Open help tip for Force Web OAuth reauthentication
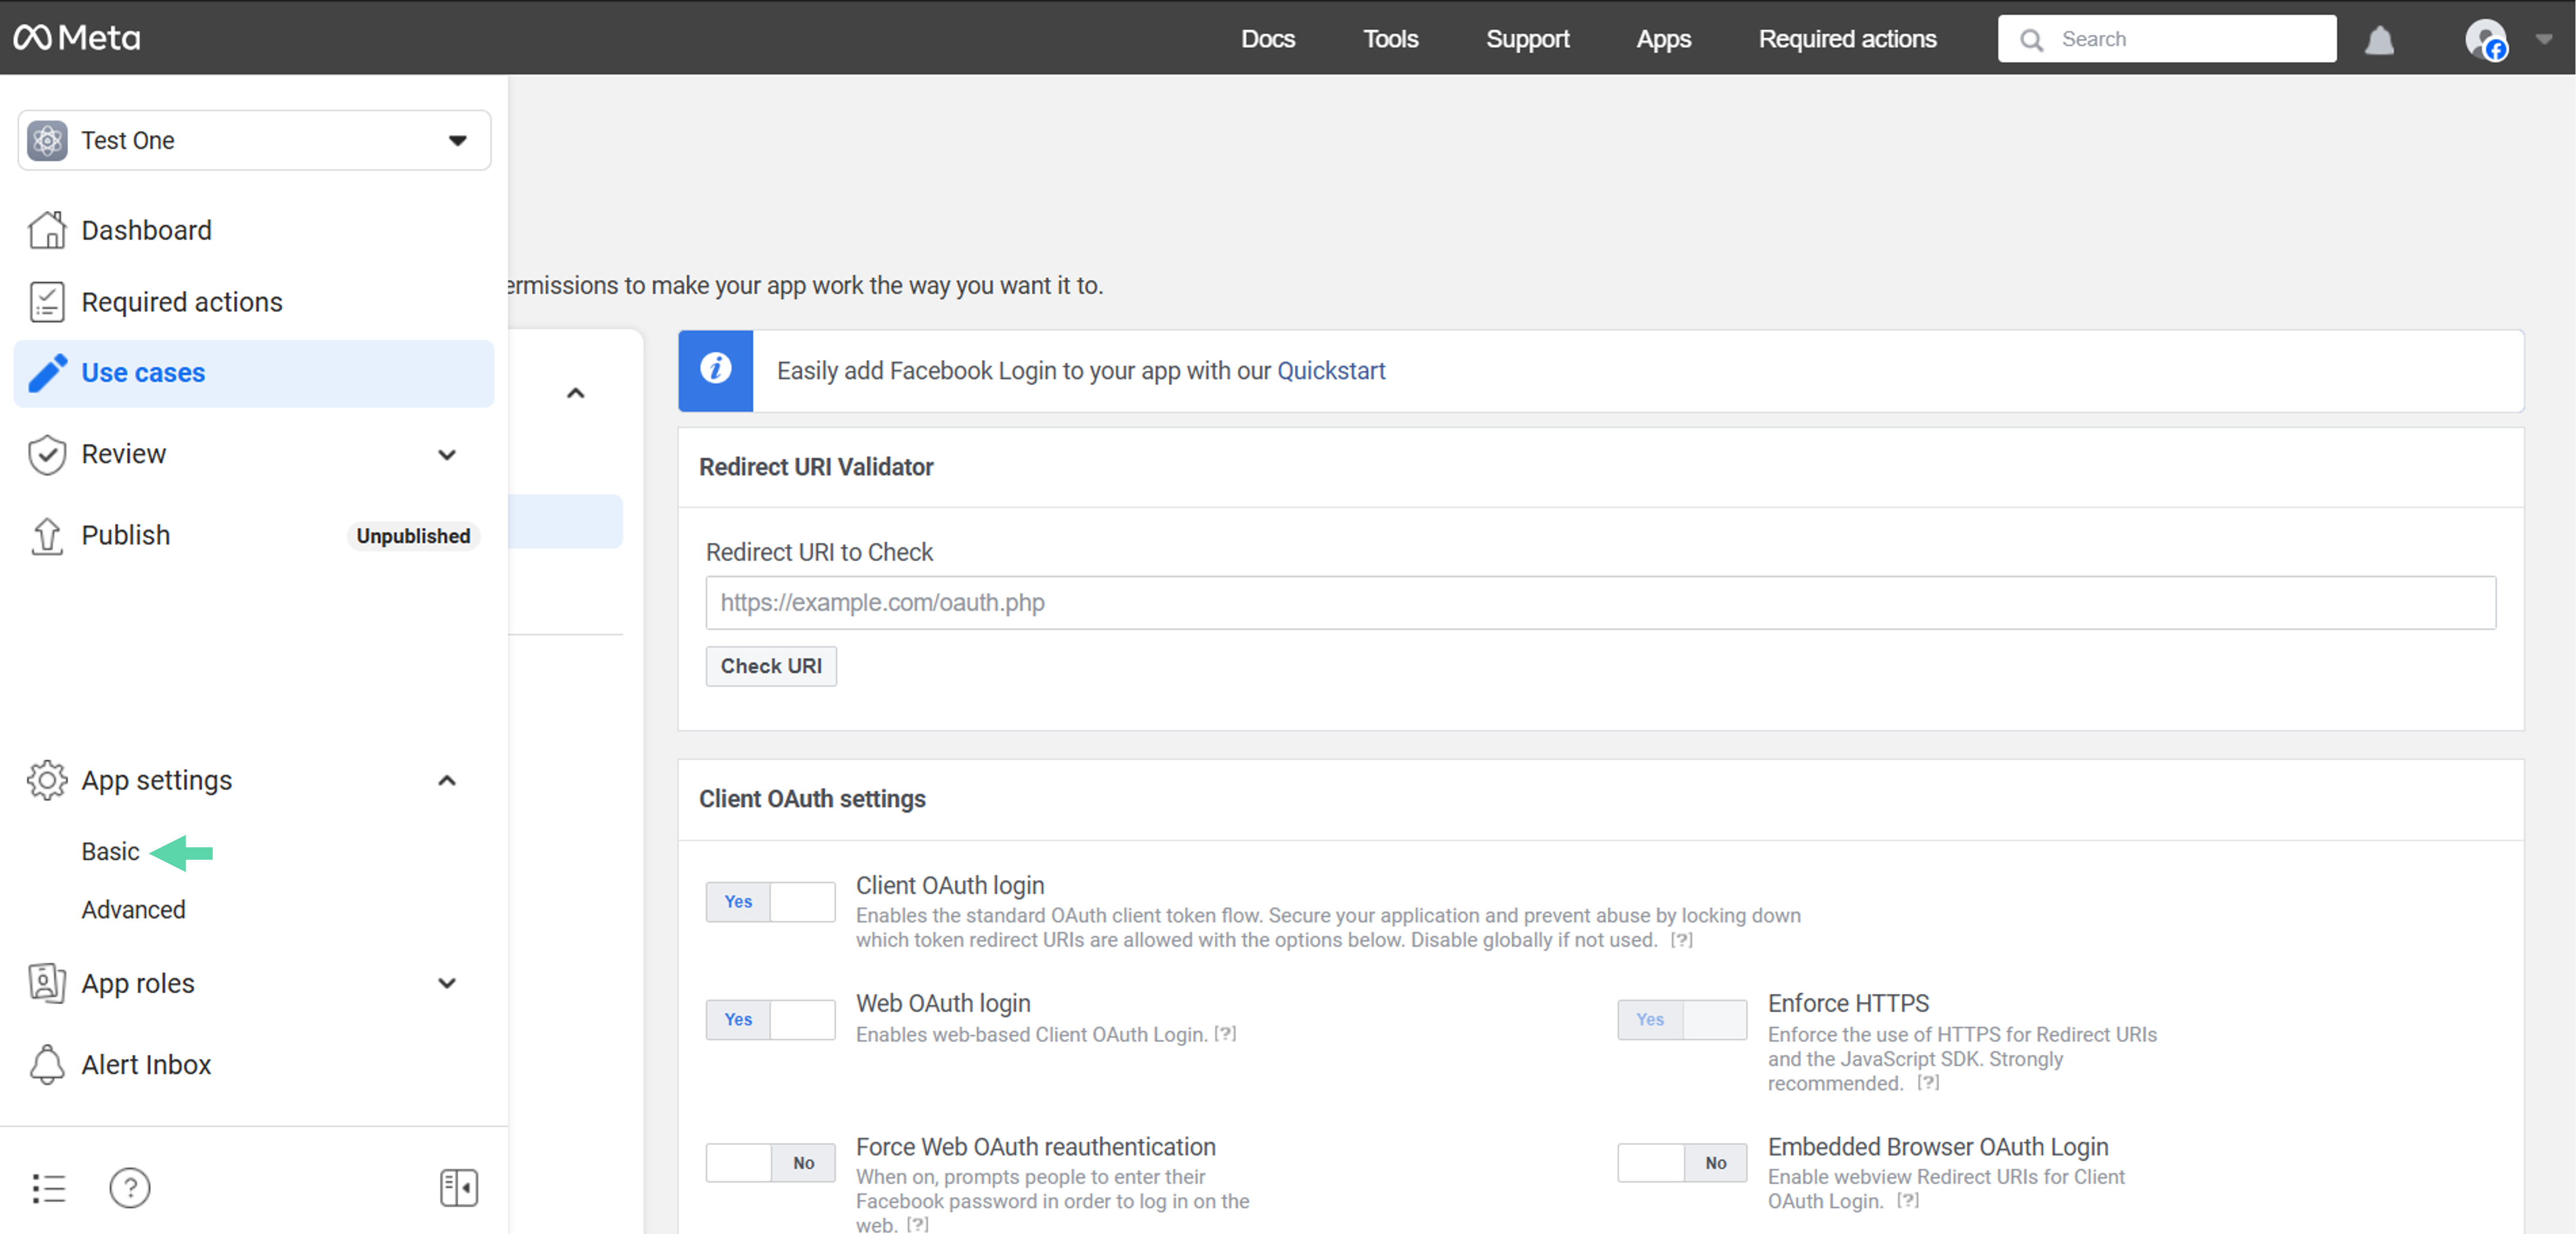 918,1224
